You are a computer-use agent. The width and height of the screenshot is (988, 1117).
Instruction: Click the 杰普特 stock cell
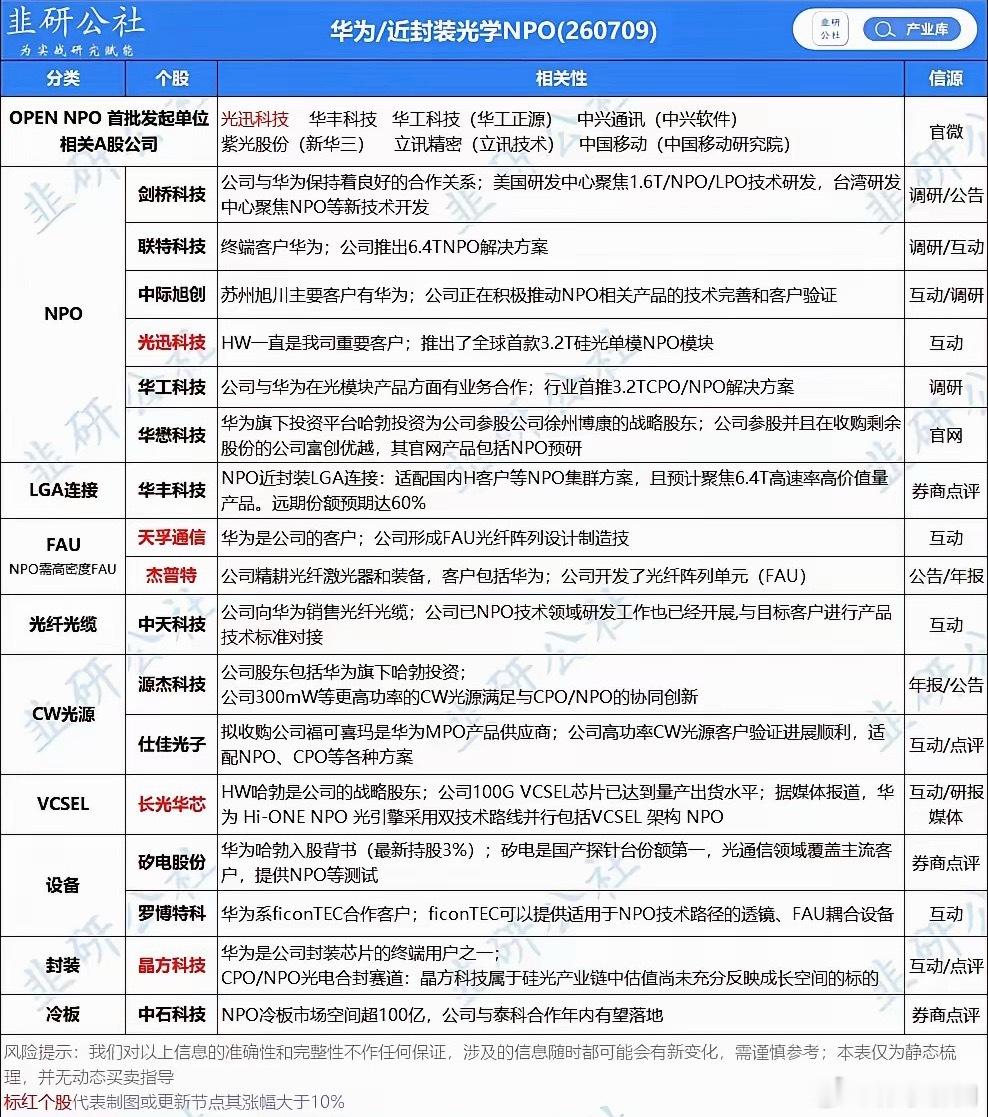point(172,576)
